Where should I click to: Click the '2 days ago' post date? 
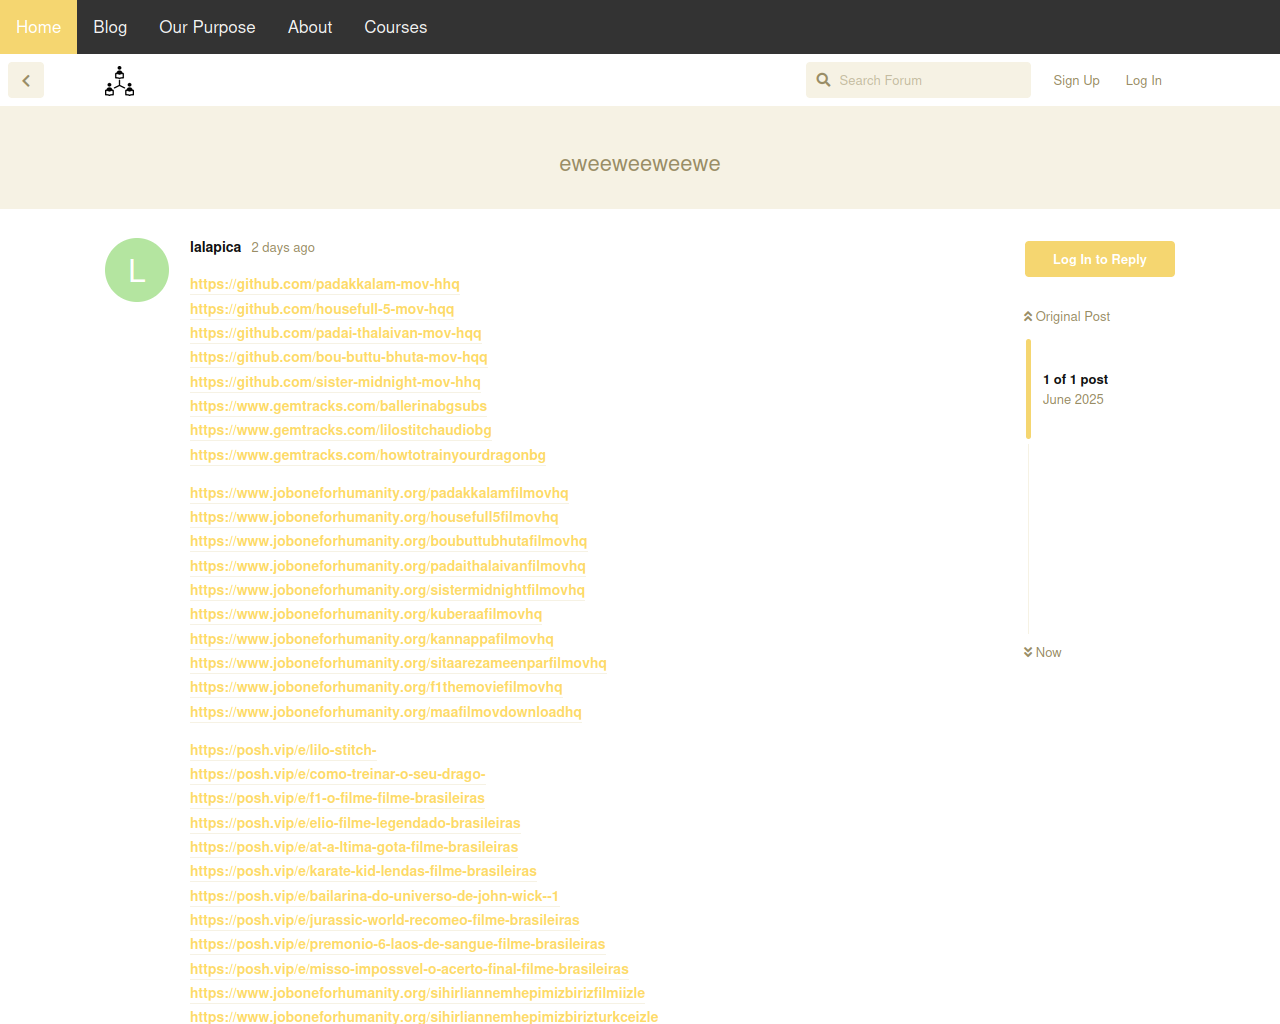283,247
